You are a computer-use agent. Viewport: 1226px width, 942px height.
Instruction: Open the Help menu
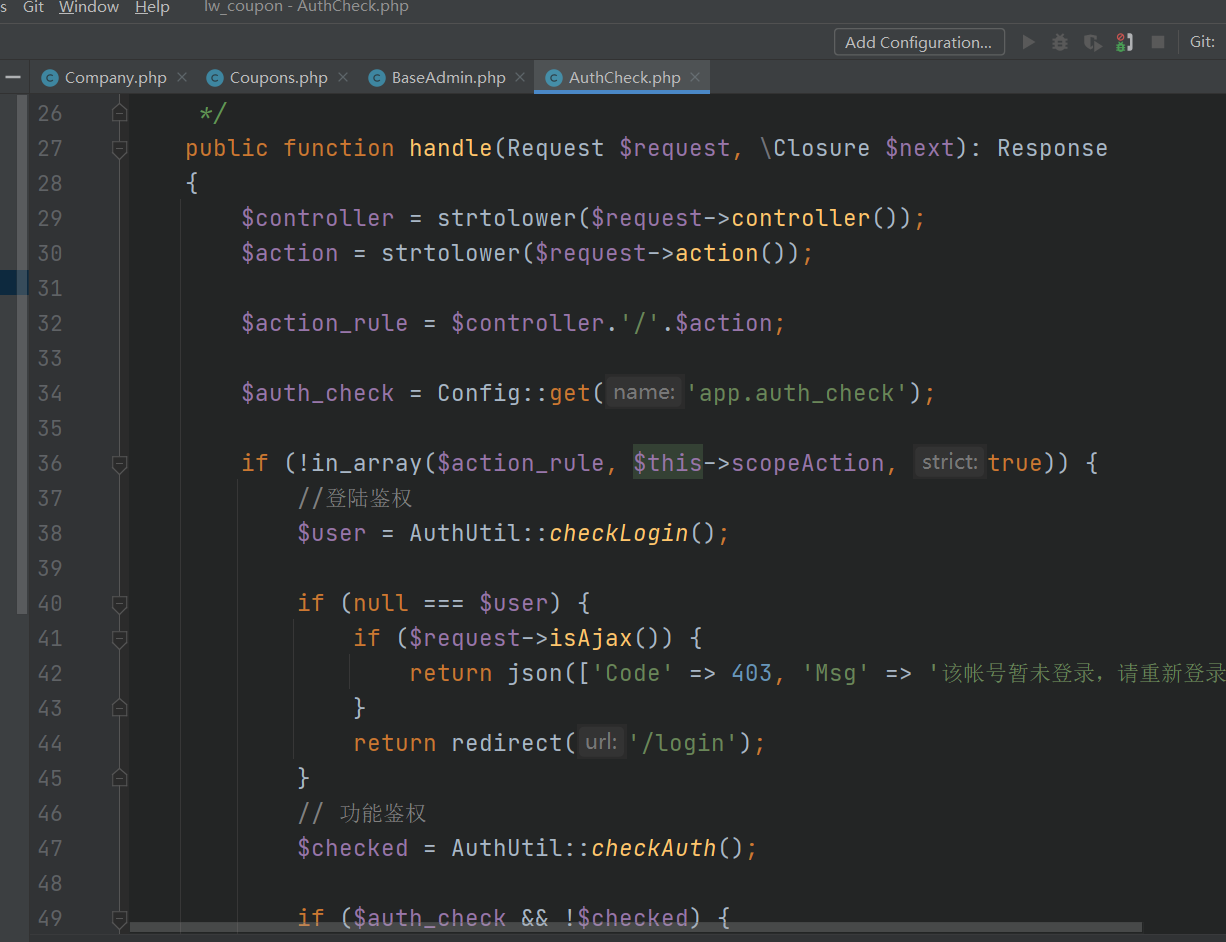[152, 7]
